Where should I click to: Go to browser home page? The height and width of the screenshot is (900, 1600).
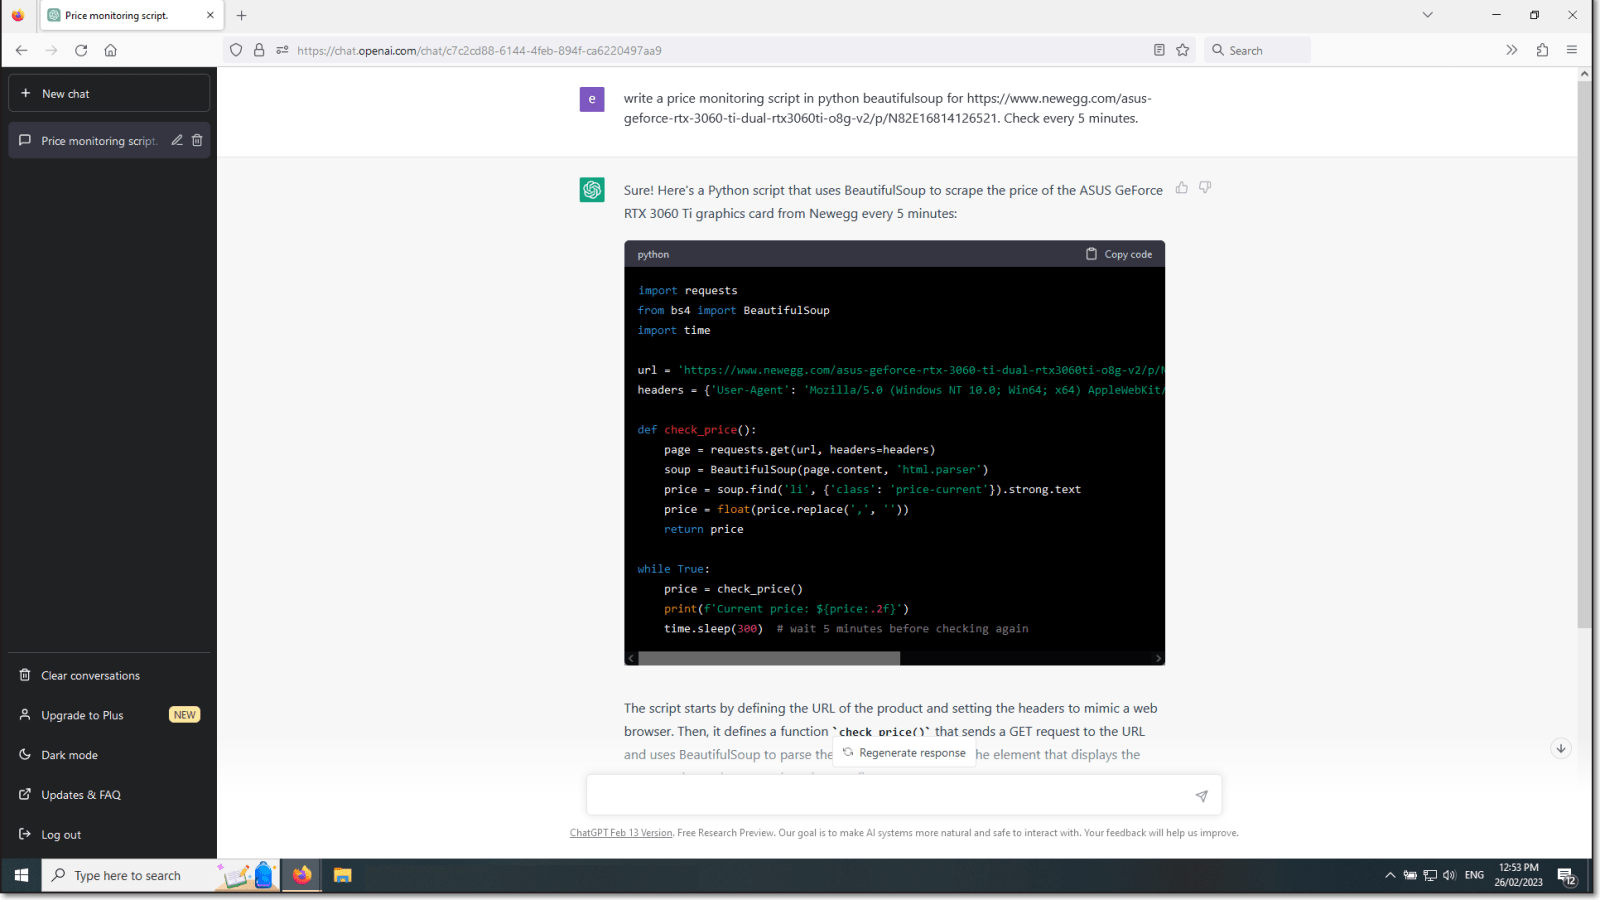click(111, 50)
